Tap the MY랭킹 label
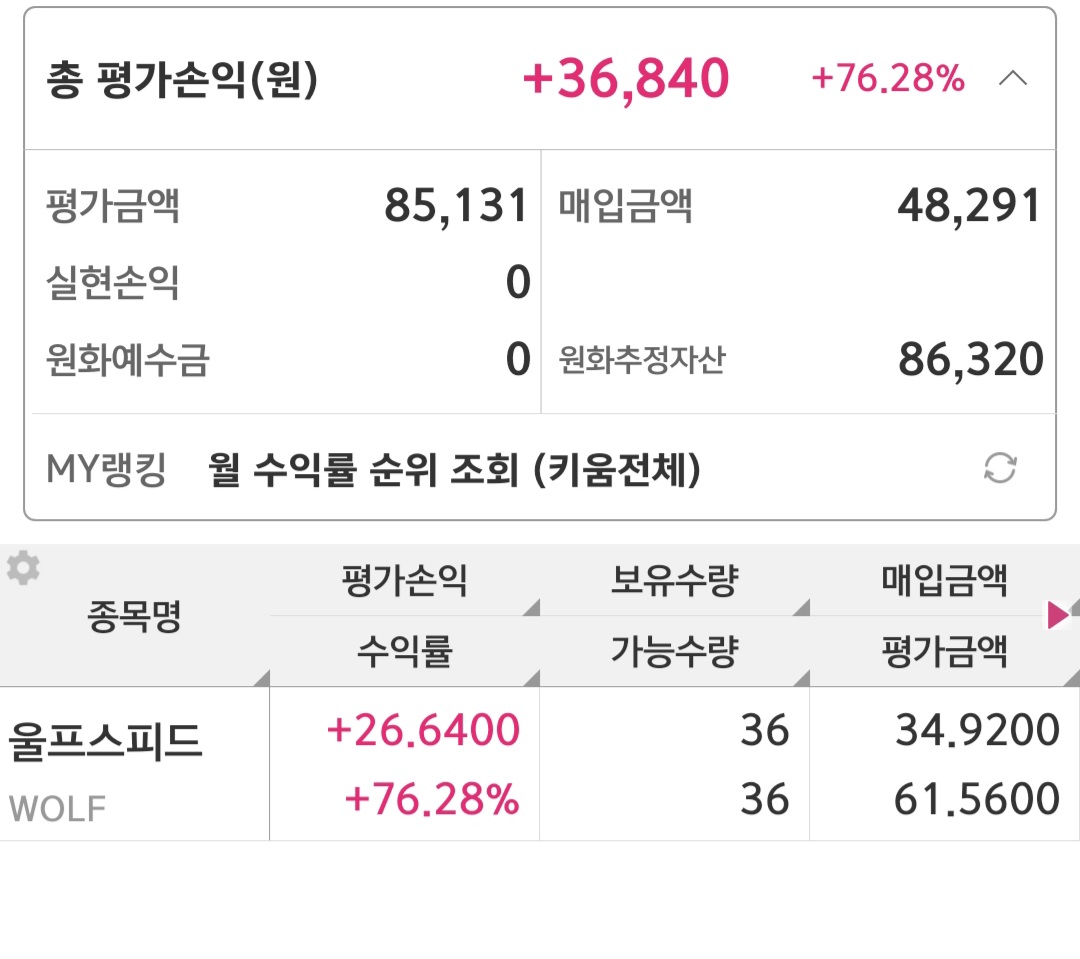This screenshot has height=959, width=1080. (x=106, y=469)
